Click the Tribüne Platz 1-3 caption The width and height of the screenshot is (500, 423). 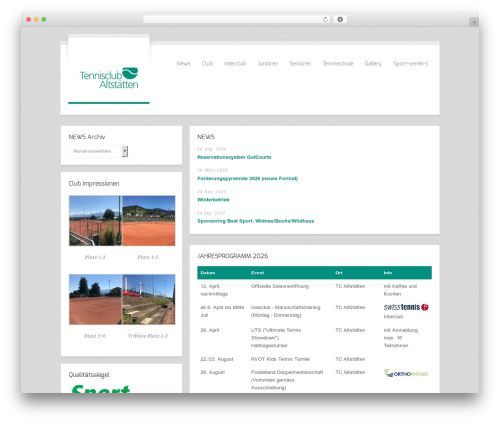click(x=148, y=336)
